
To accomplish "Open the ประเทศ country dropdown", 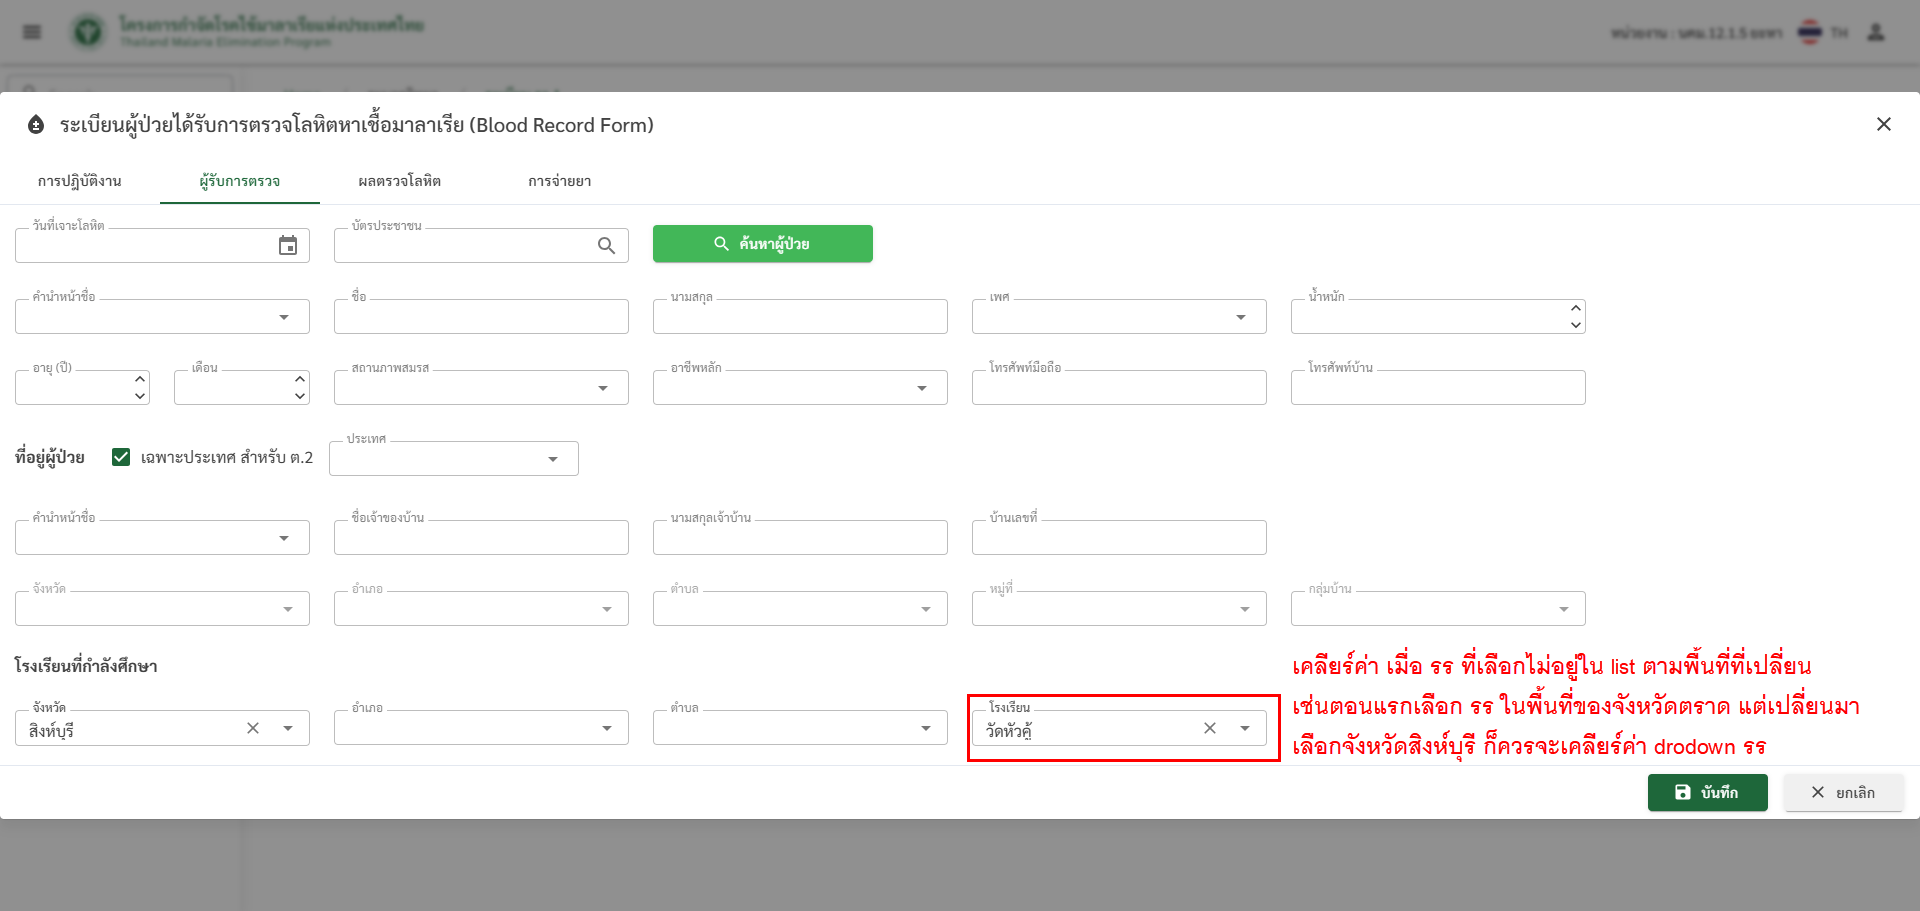I will point(553,459).
